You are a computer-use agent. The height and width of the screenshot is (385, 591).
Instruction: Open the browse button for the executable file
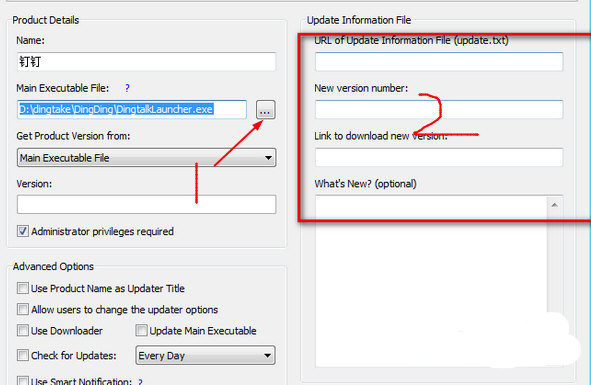point(266,110)
